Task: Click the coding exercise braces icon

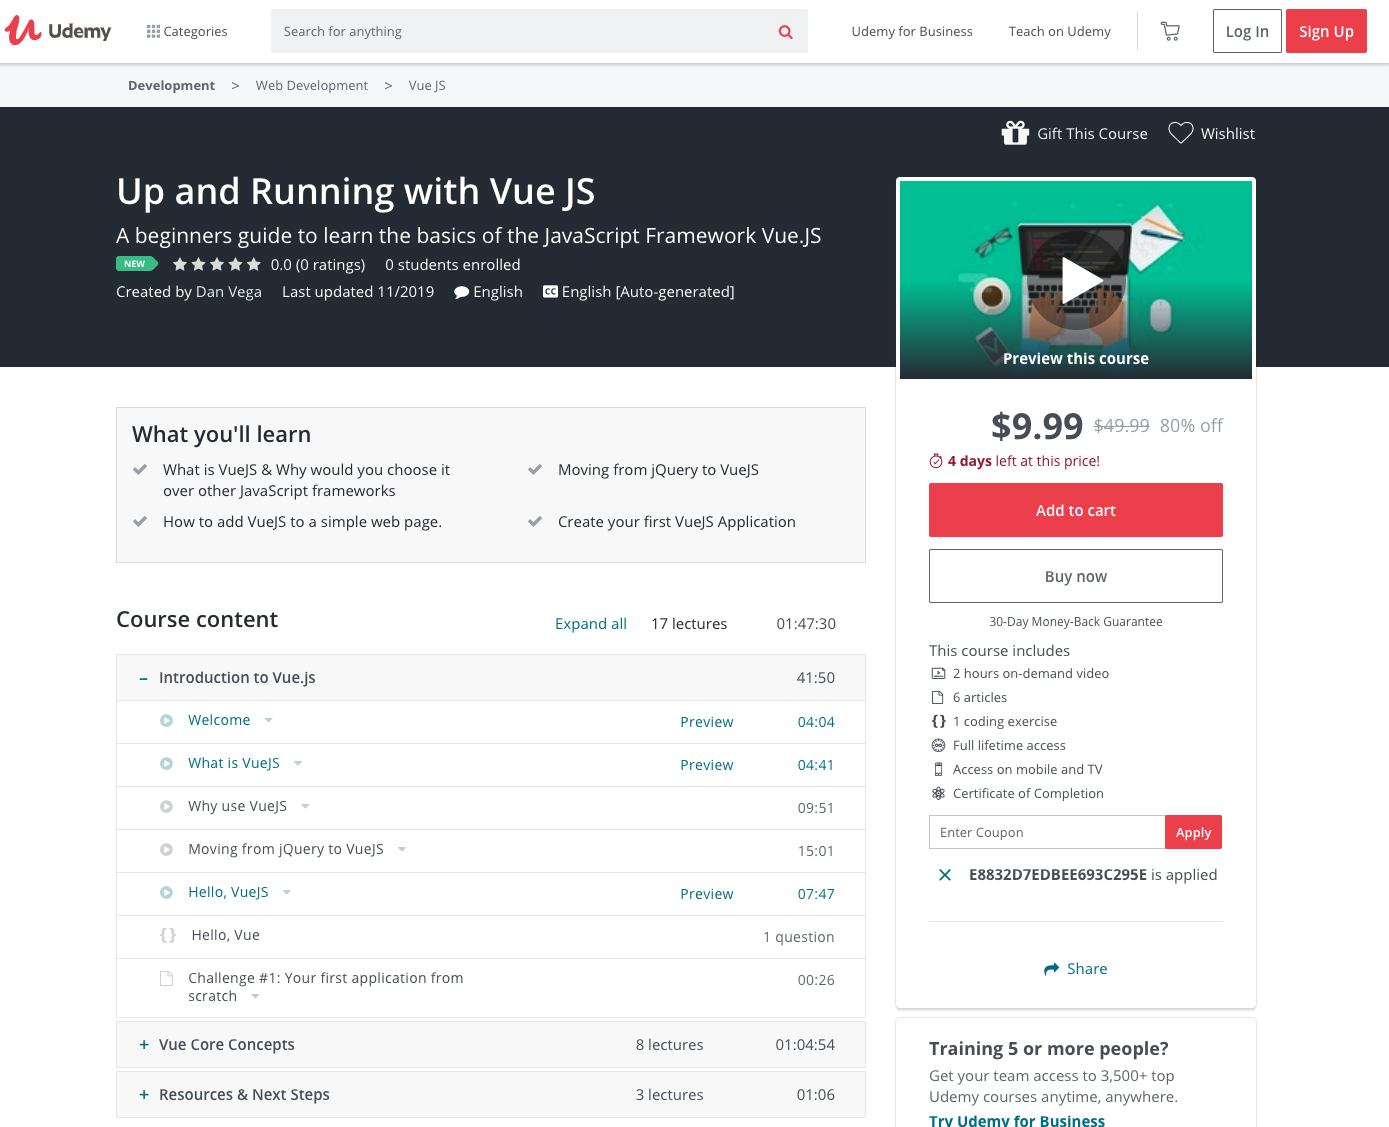Action: 938,722
